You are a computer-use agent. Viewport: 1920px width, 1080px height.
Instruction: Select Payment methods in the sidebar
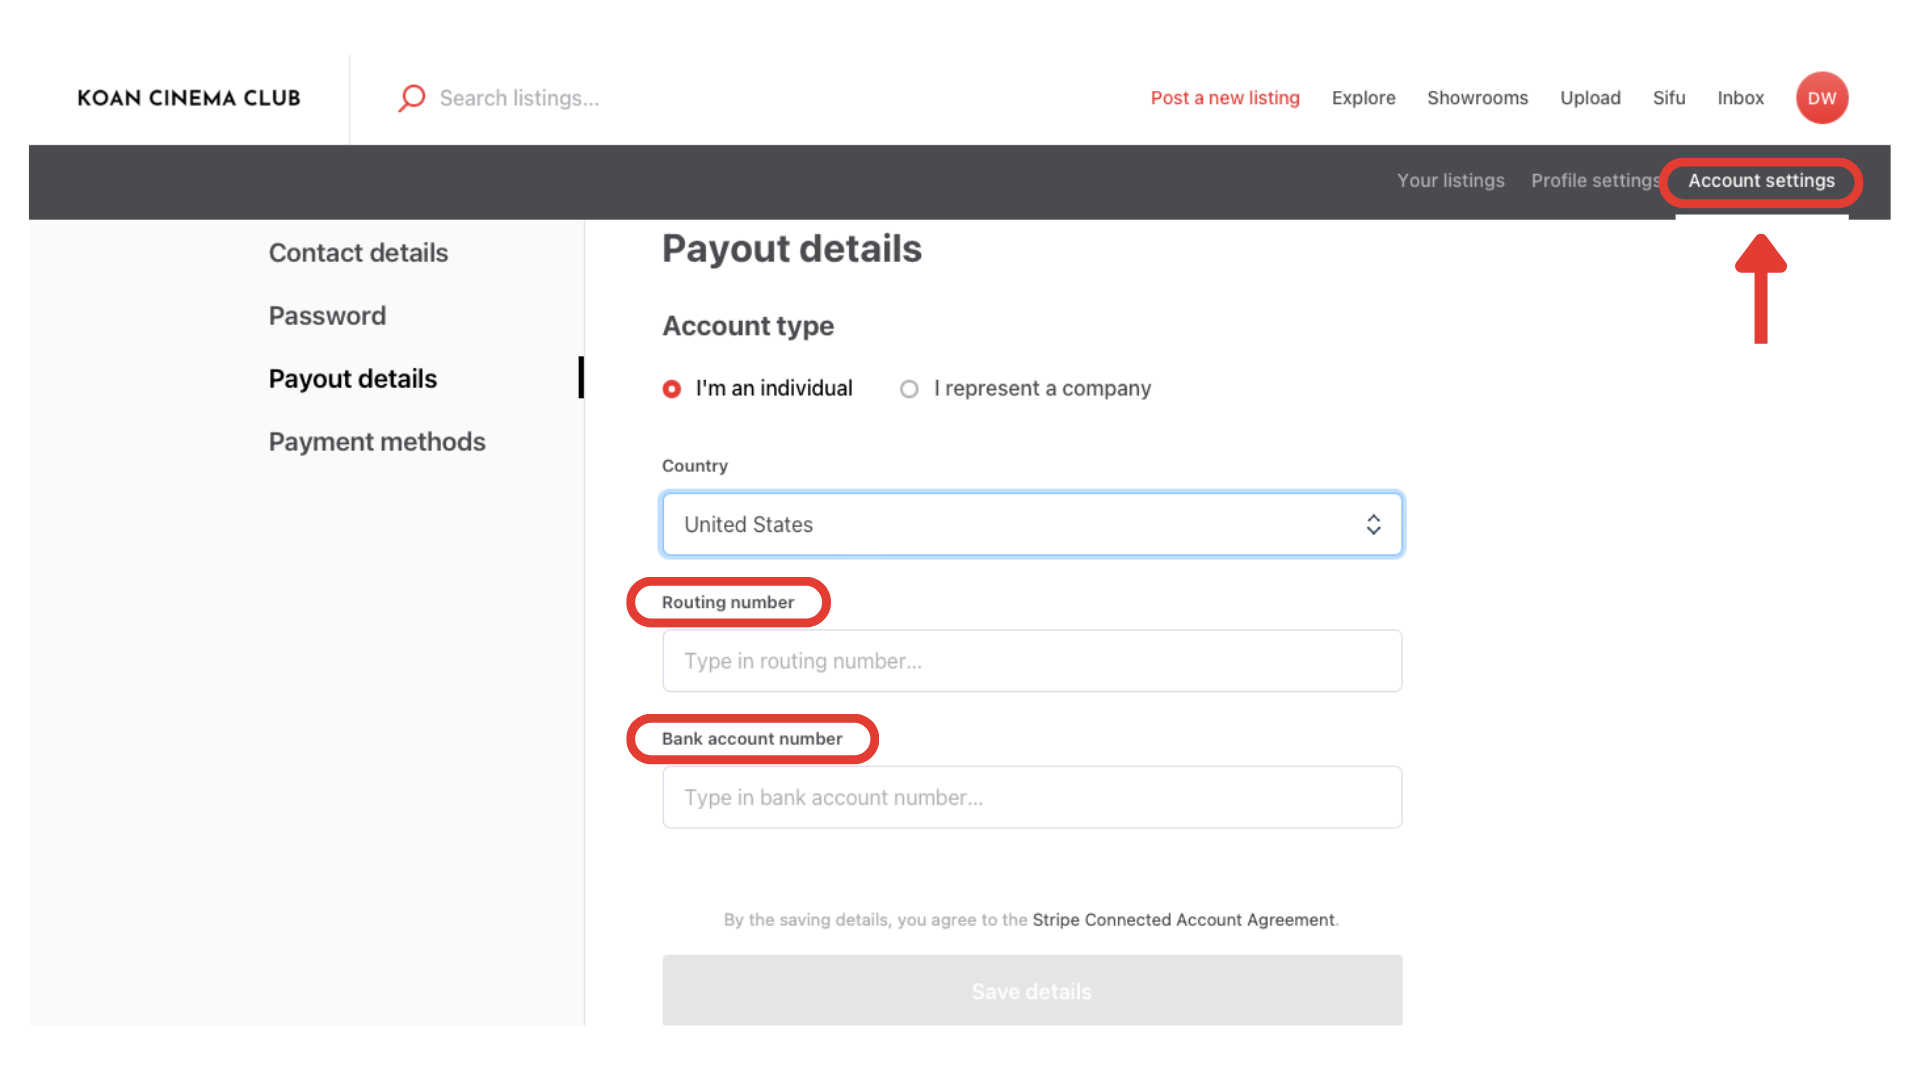377,442
